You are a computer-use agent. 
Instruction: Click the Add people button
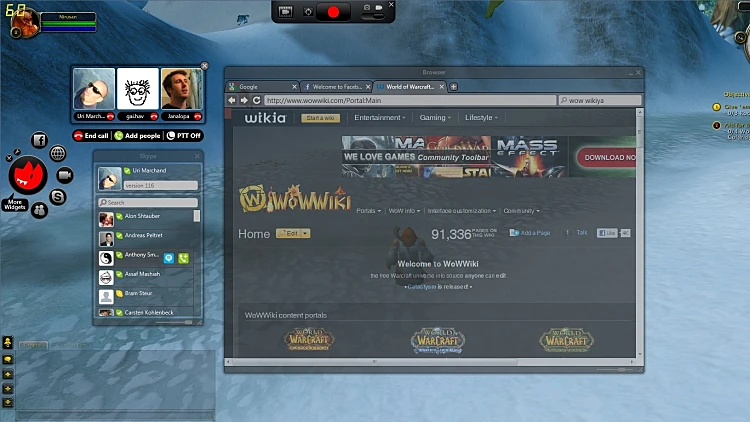[137, 135]
